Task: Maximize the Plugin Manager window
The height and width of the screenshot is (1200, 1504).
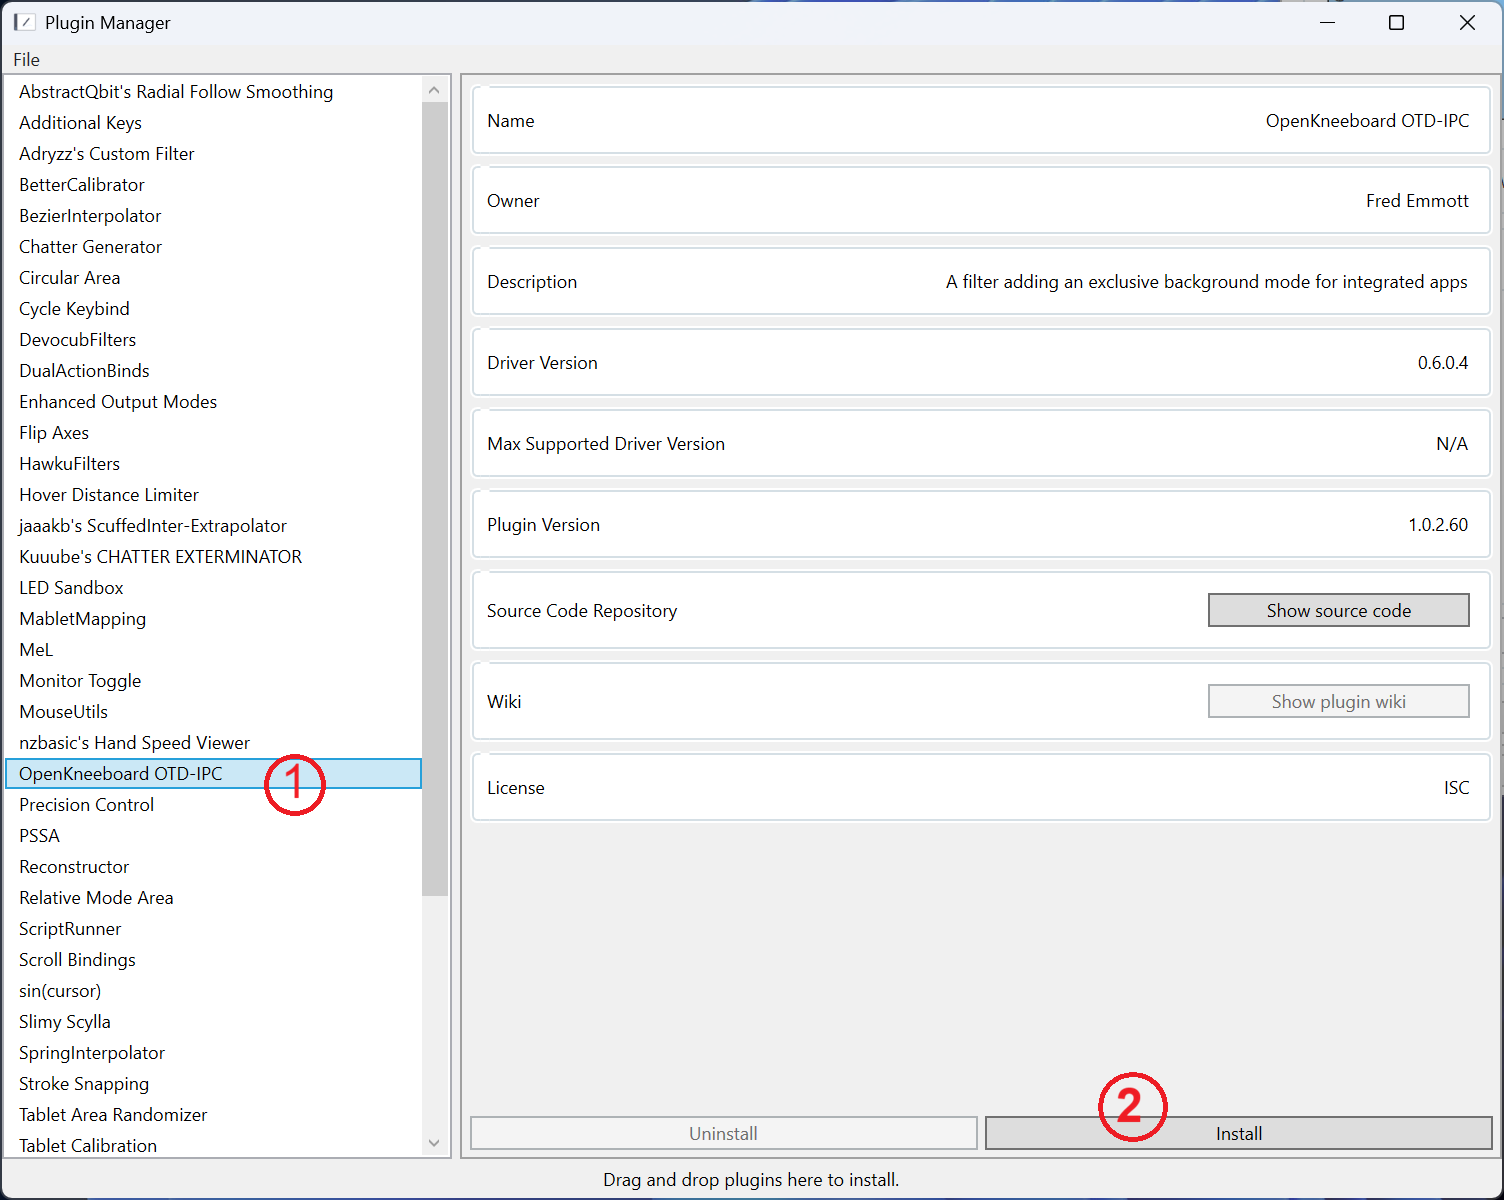Action: (1396, 22)
